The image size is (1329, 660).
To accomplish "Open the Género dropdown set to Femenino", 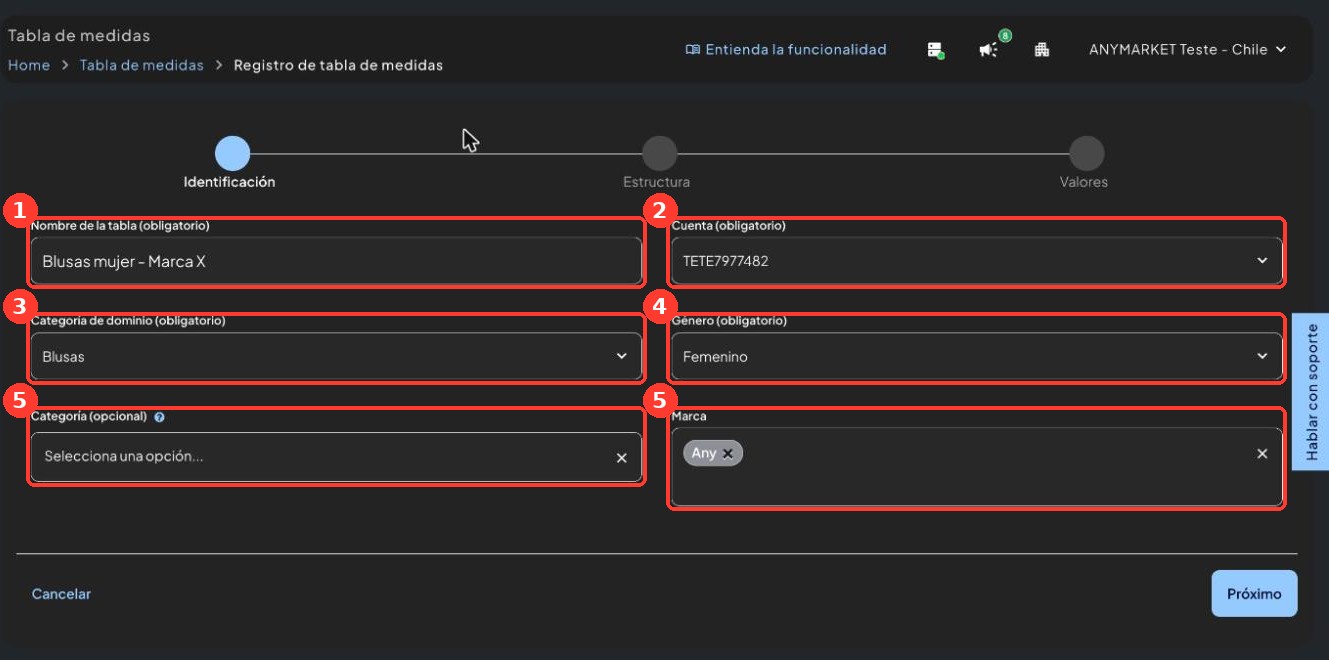I will point(976,356).
